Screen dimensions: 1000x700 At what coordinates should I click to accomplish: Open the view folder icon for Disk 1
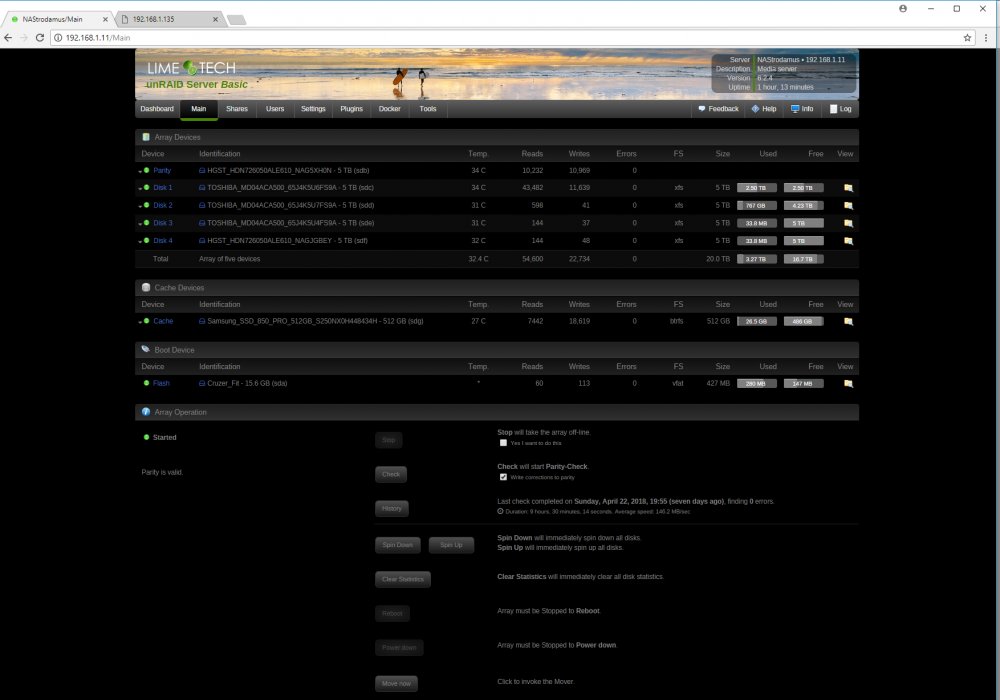[848, 188]
